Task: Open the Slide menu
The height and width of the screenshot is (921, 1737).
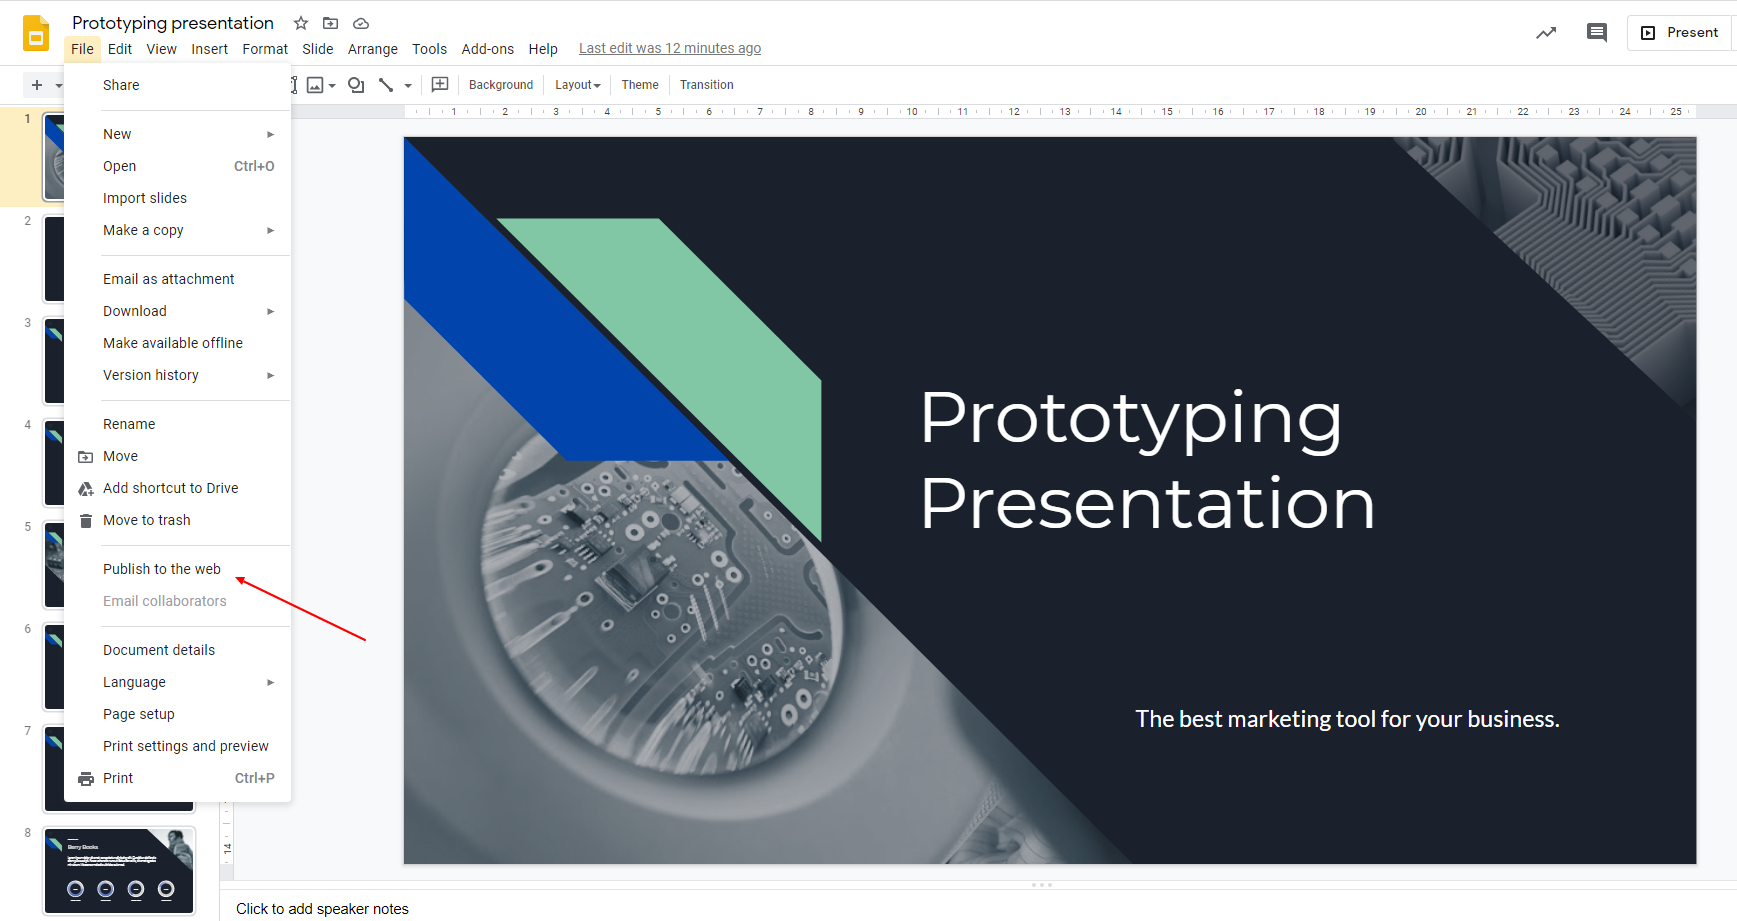Action: click(318, 49)
